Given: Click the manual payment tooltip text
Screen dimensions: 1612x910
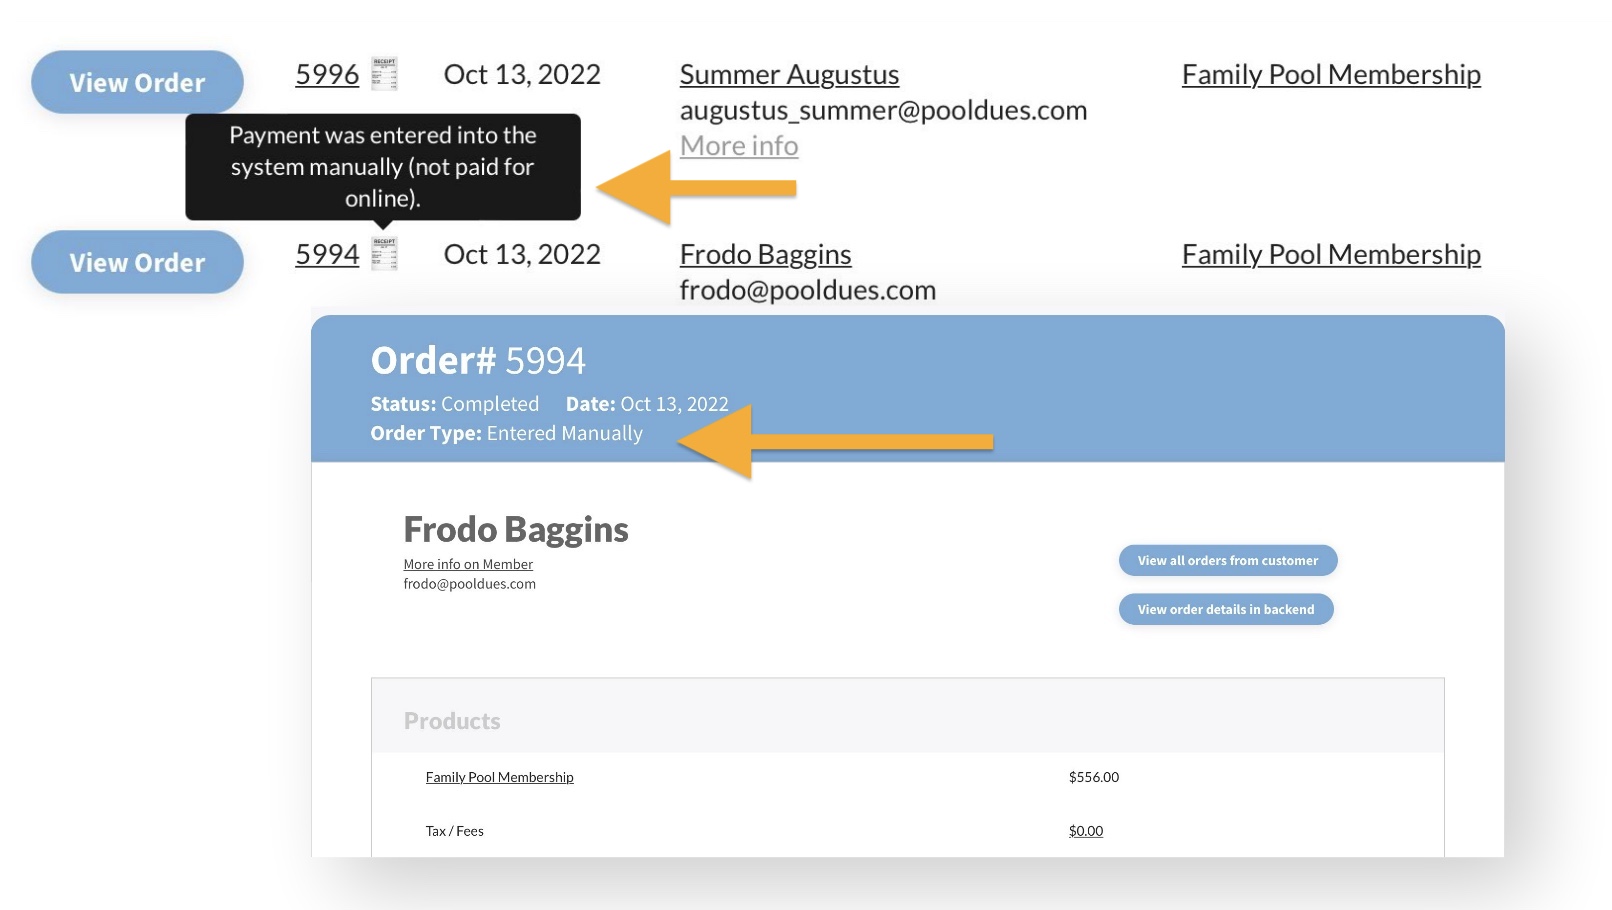Looking at the screenshot, I should tap(382, 166).
